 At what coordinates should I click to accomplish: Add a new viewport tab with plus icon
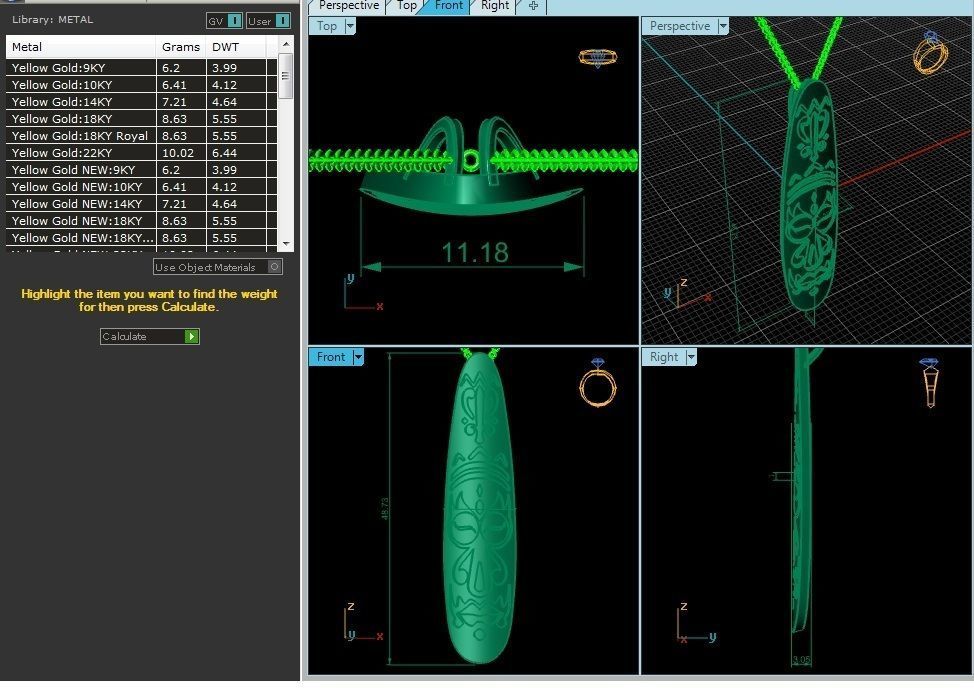[x=533, y=6]
